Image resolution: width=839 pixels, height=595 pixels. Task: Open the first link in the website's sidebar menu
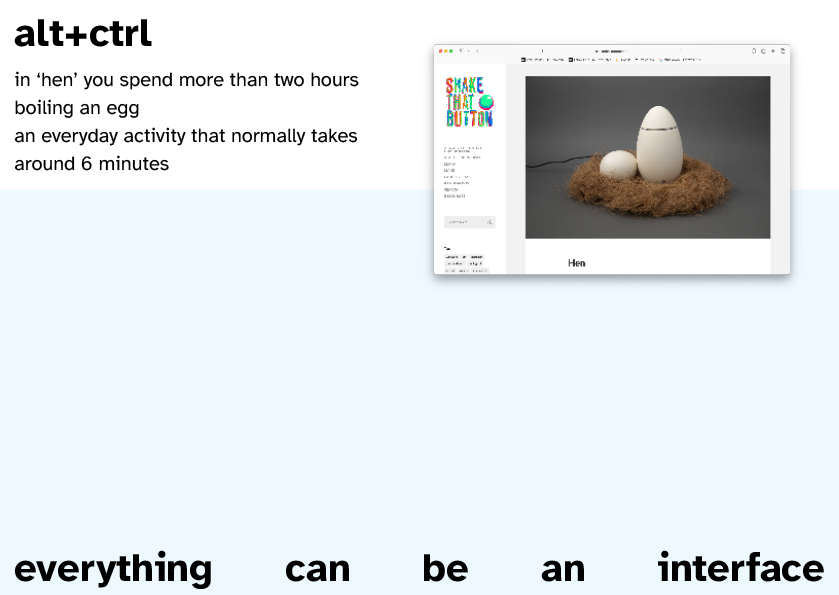[x=461, y=148]
